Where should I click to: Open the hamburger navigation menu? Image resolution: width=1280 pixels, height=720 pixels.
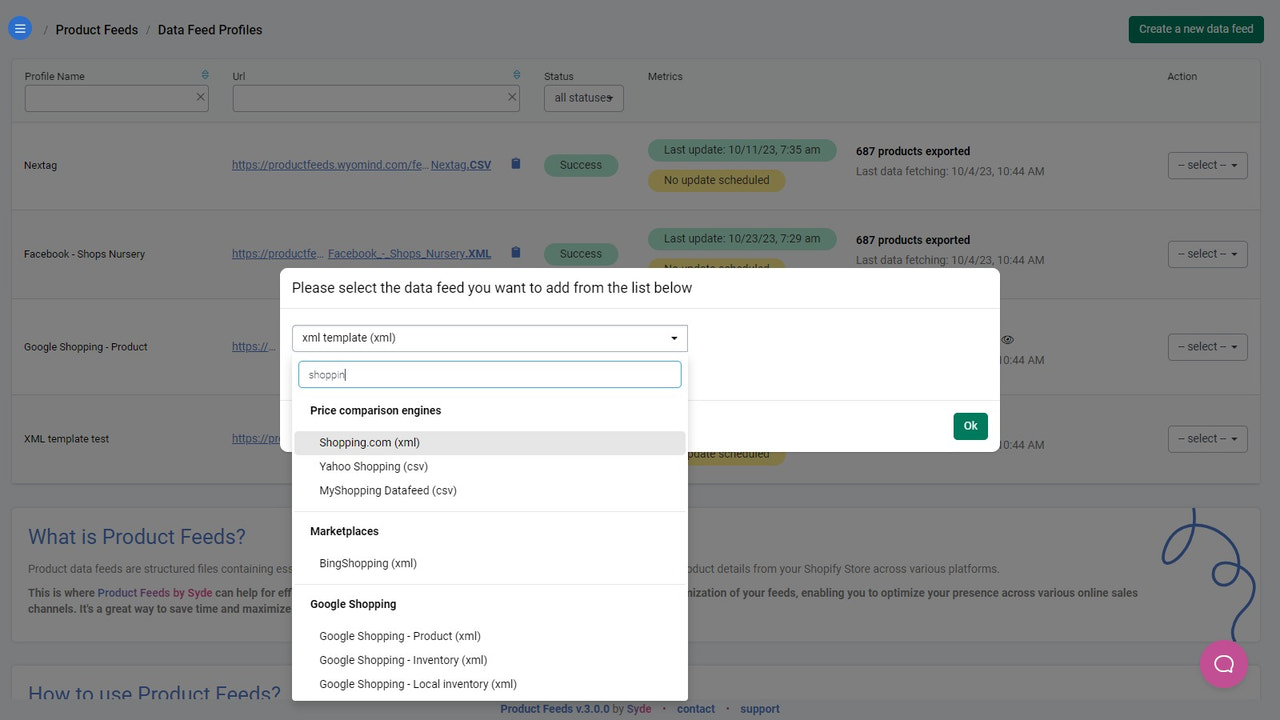tap(20, 28)
